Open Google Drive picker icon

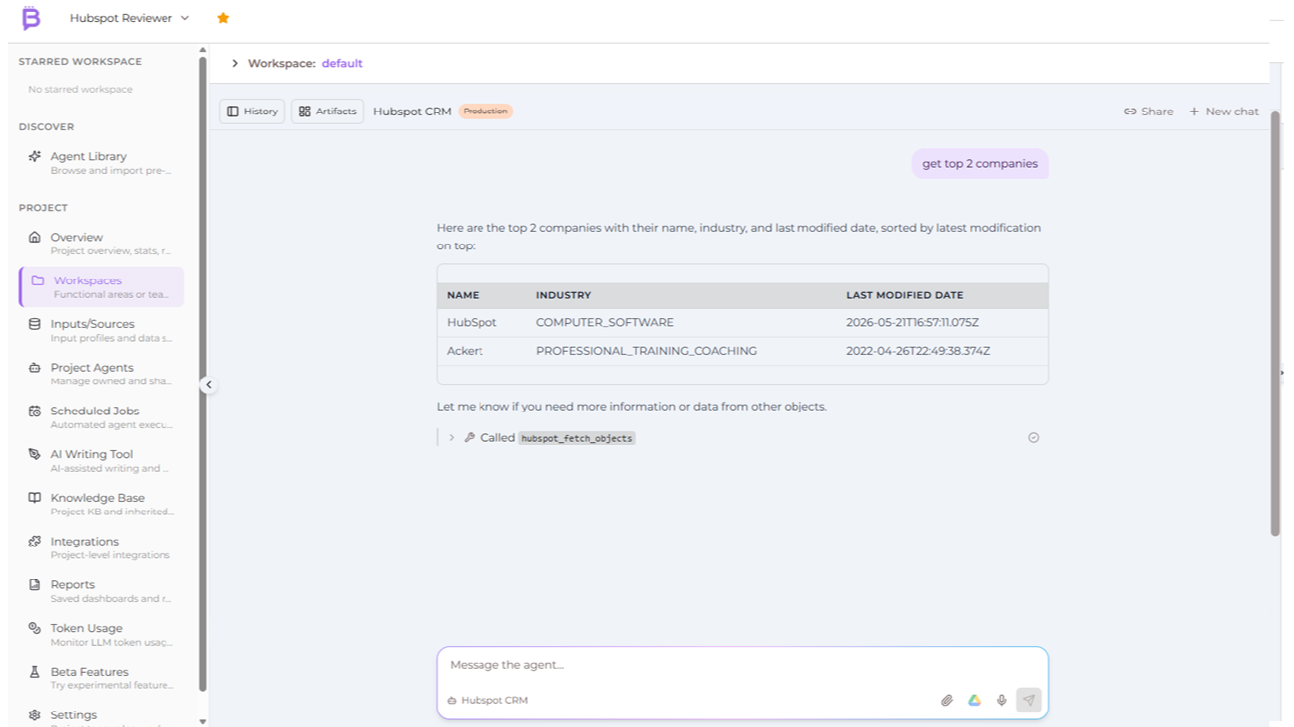(x=974, y=701)
